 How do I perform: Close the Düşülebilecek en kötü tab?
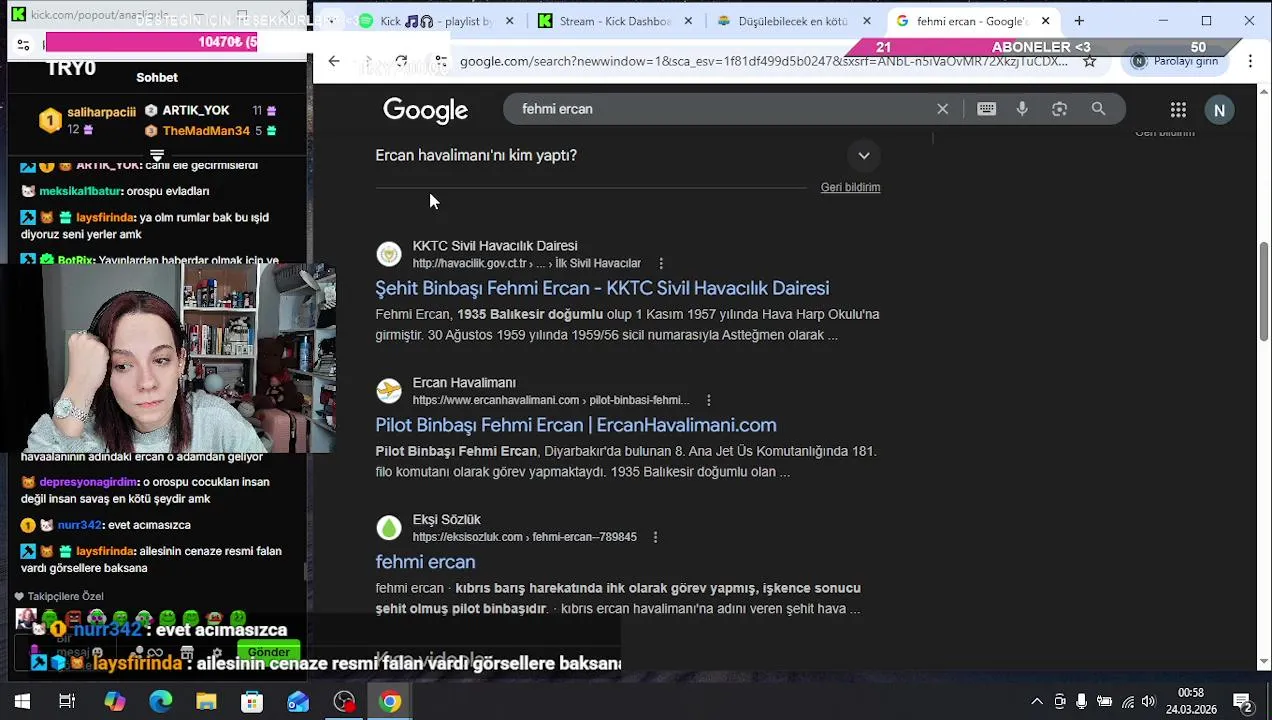point(867,21)
